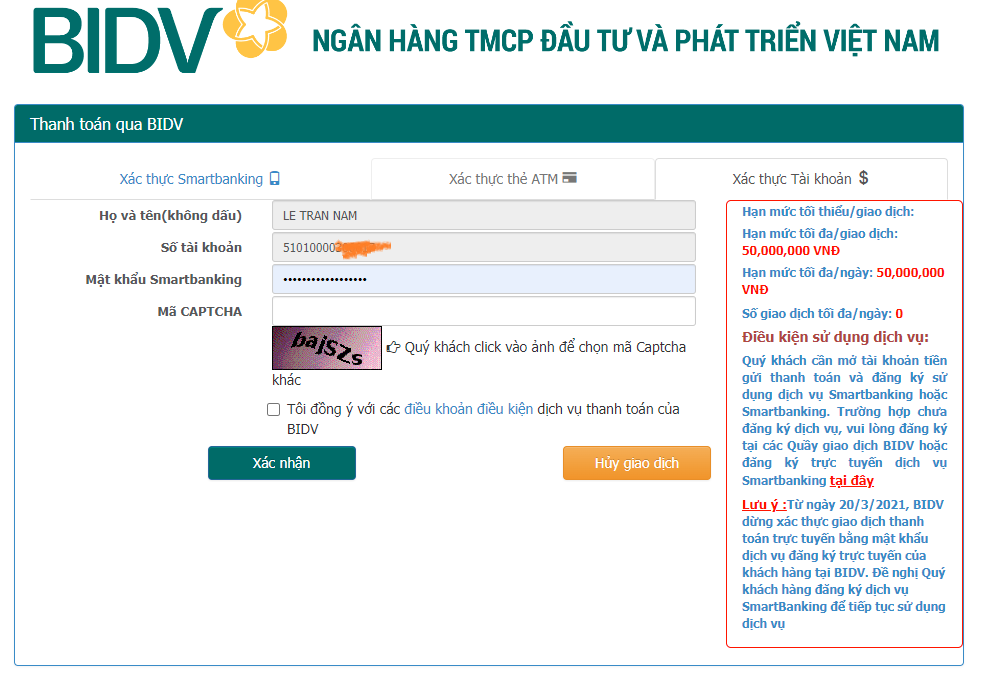
Task: Click the Điều kiện sử dụng dịch vụ heading
Action: click(835, 337)
